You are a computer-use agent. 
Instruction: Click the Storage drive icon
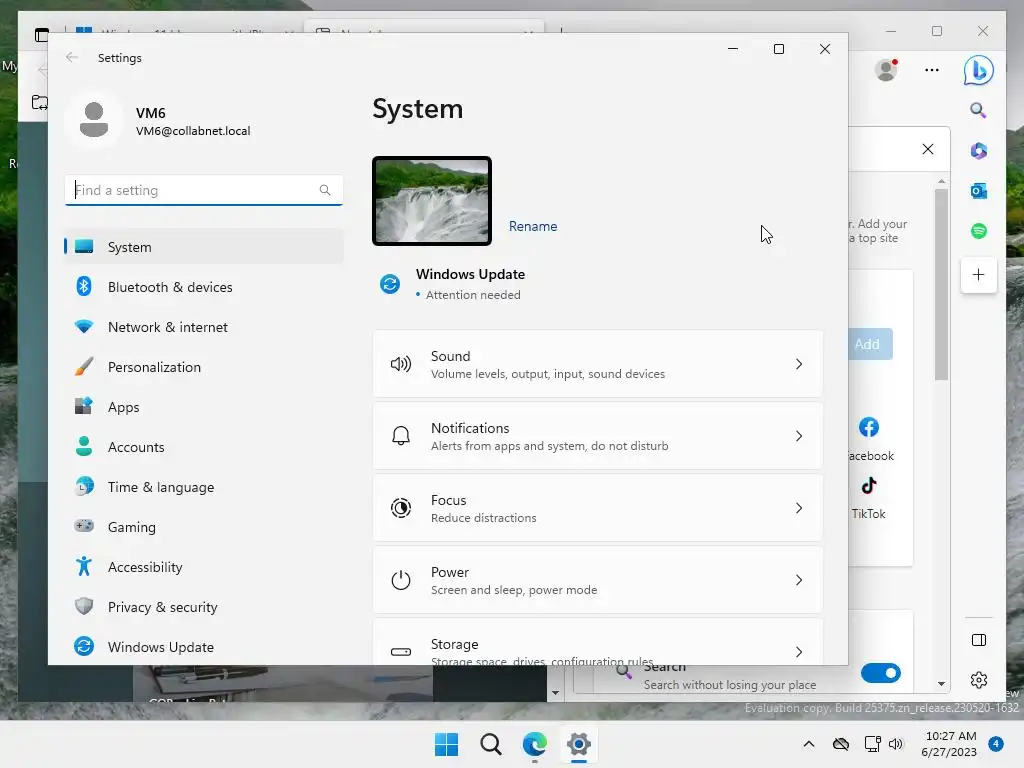pyautogui.click(x=401, y=652)
